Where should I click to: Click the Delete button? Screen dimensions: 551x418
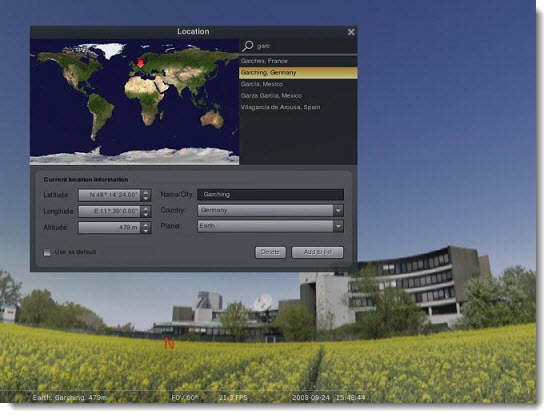click(270, 252)
